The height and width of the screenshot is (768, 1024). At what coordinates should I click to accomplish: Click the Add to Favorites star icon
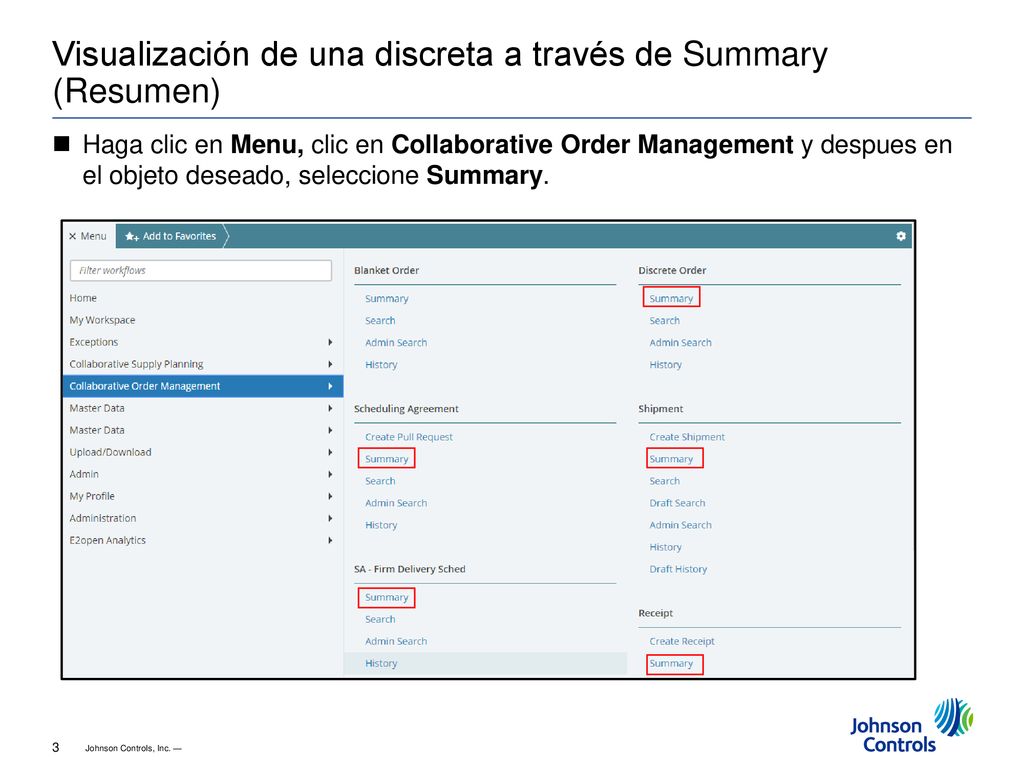[132, 236]
